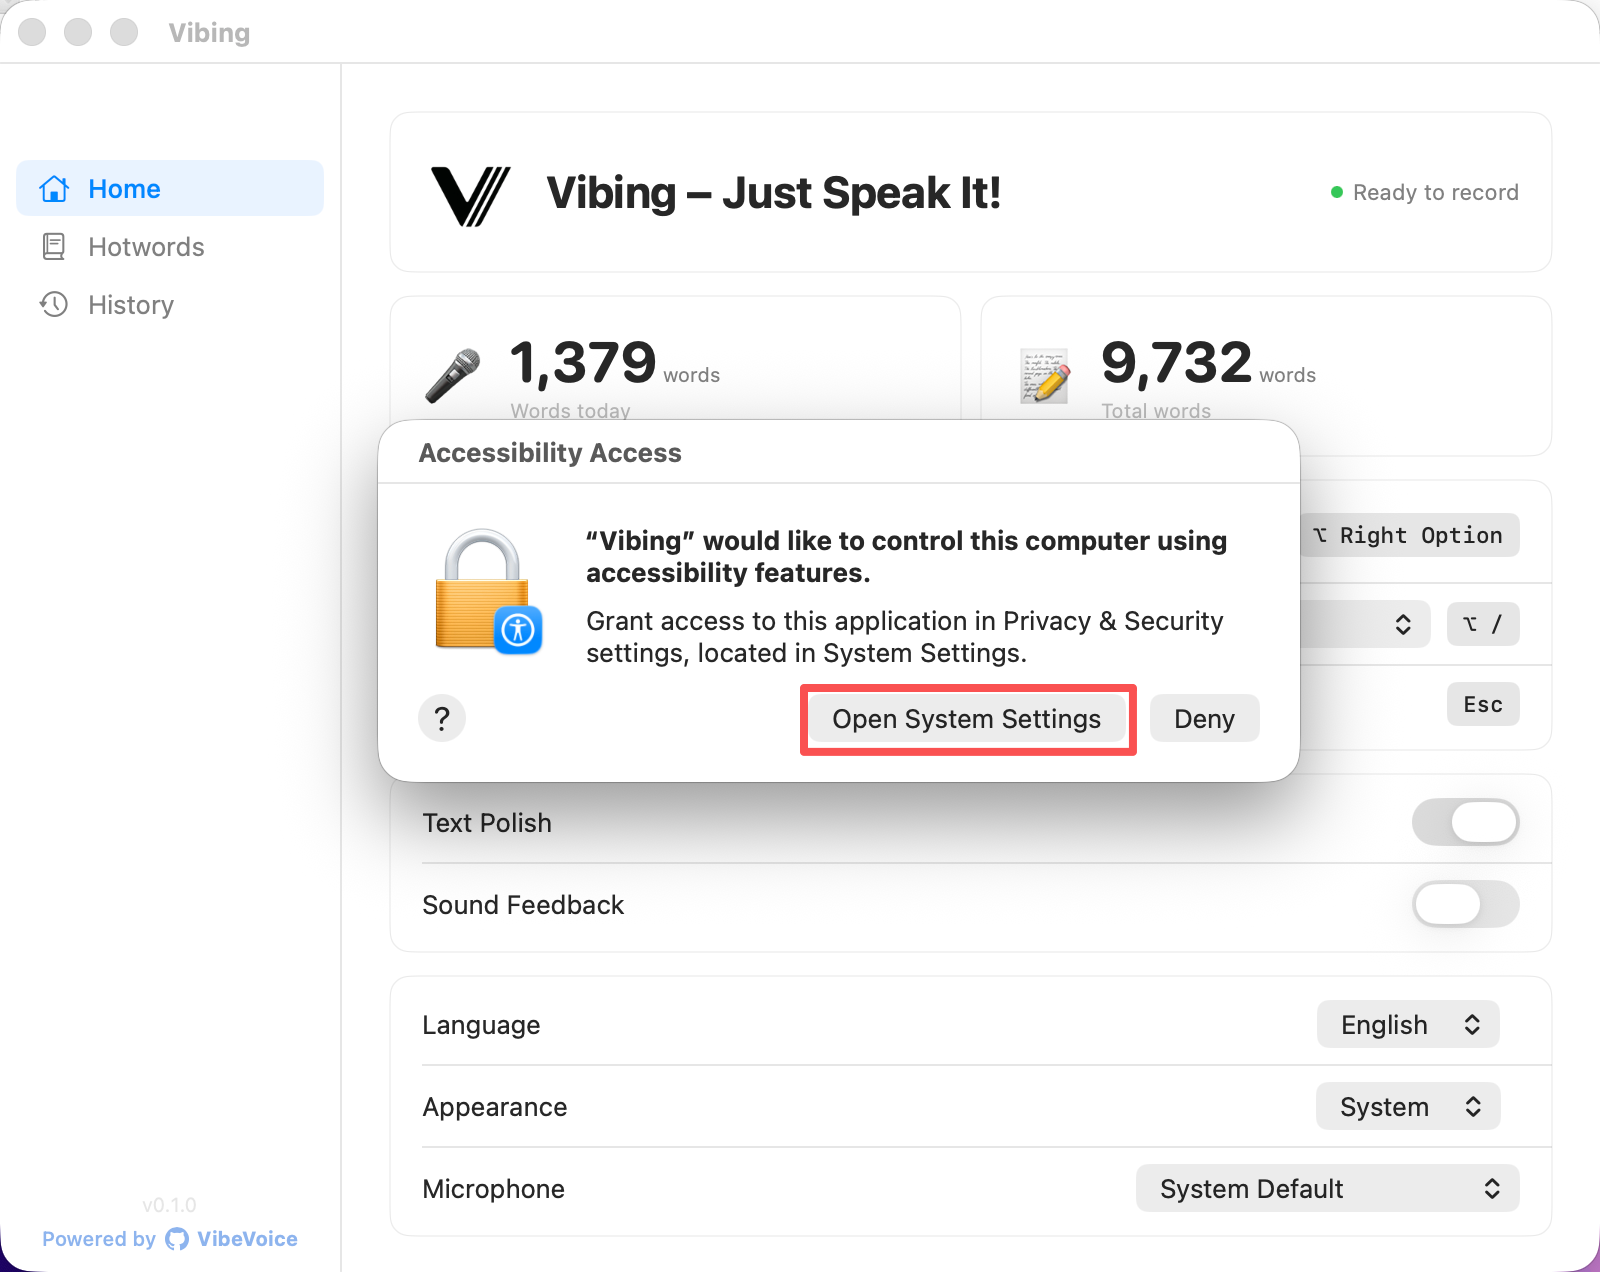Open the Appearance dropdown showing System
The height and width of the screenshot is (1272, 1600).
(1407, 1106)
